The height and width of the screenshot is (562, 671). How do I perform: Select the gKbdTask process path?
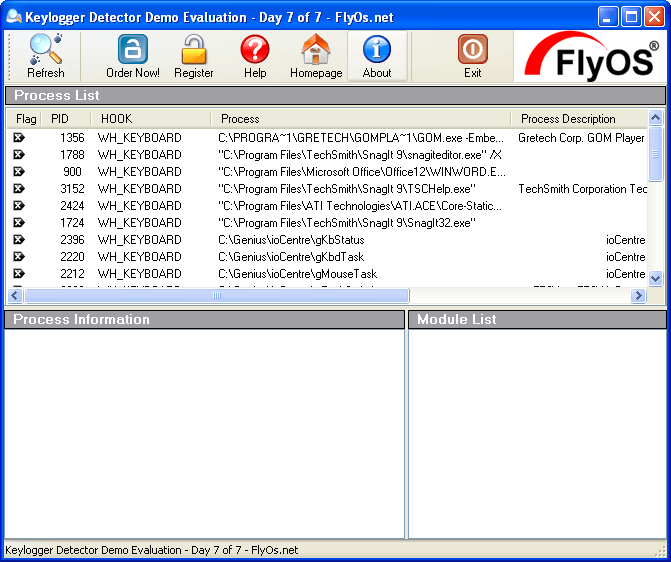(291, 257)
